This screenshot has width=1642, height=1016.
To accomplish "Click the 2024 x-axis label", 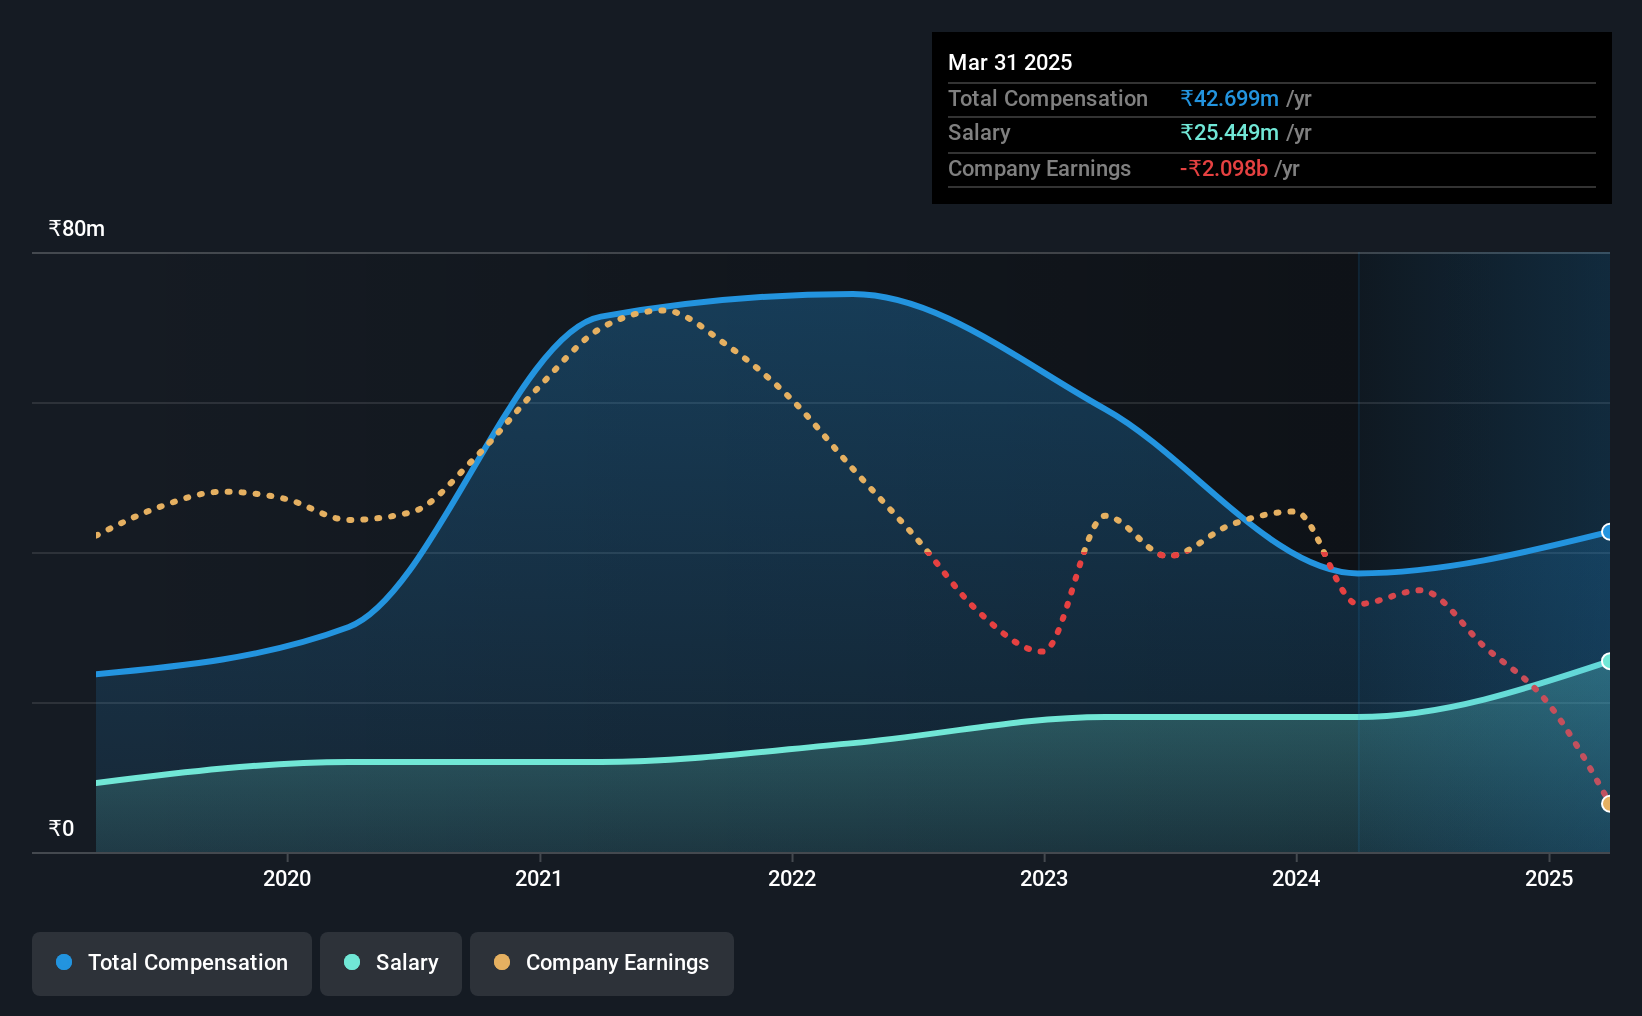I will pyautogui.click(x=1296, y=878).
